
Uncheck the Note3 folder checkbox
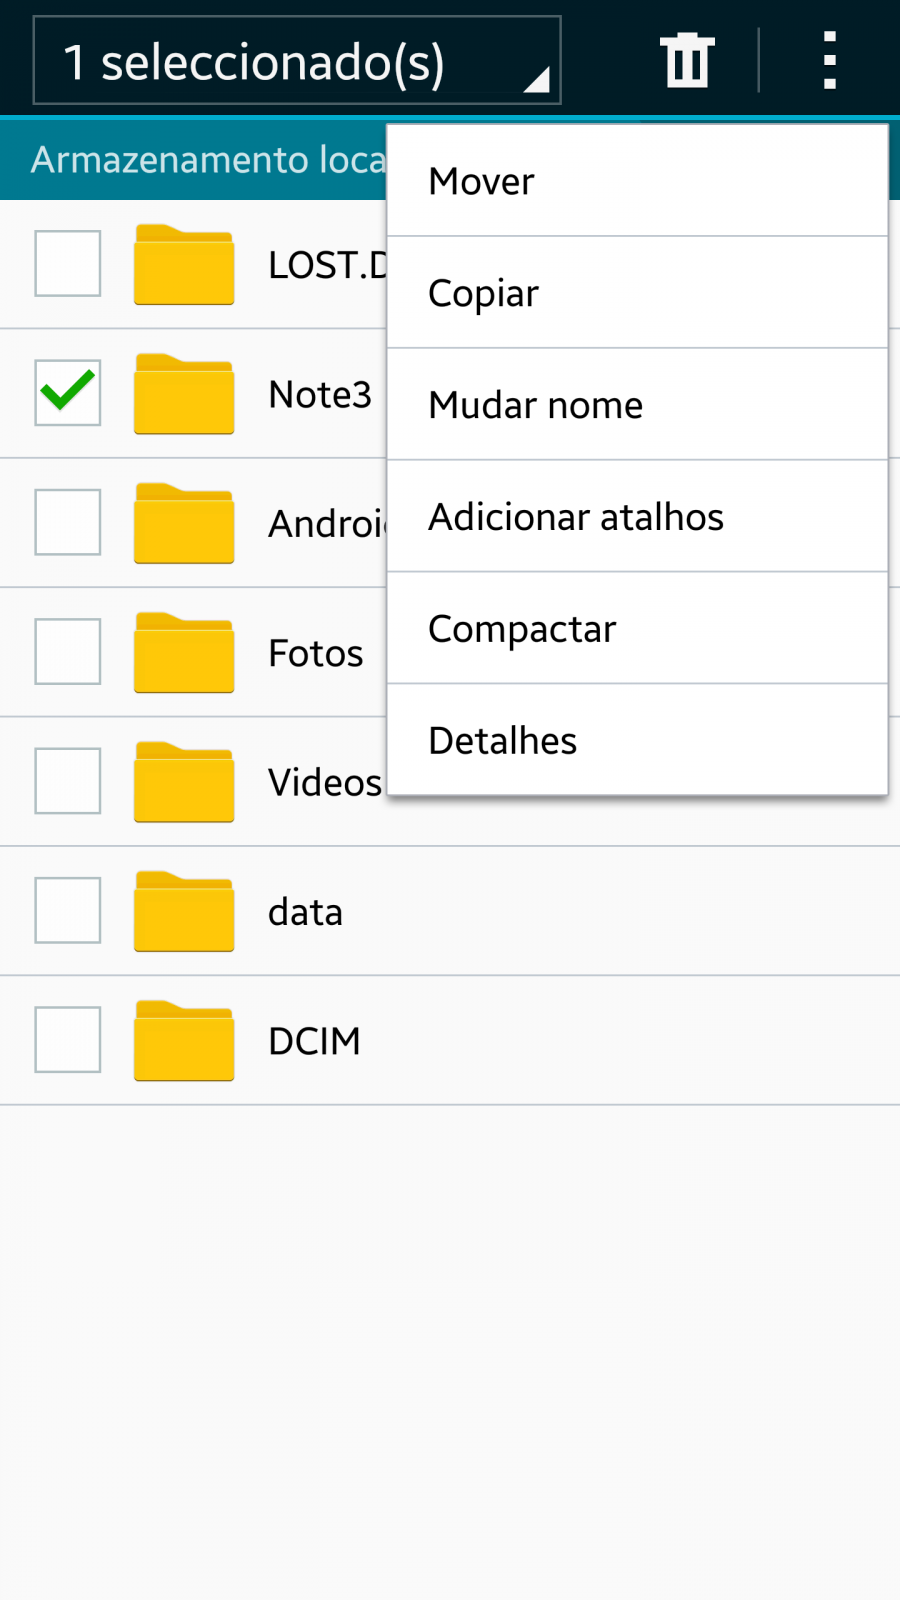click(68, 392)
